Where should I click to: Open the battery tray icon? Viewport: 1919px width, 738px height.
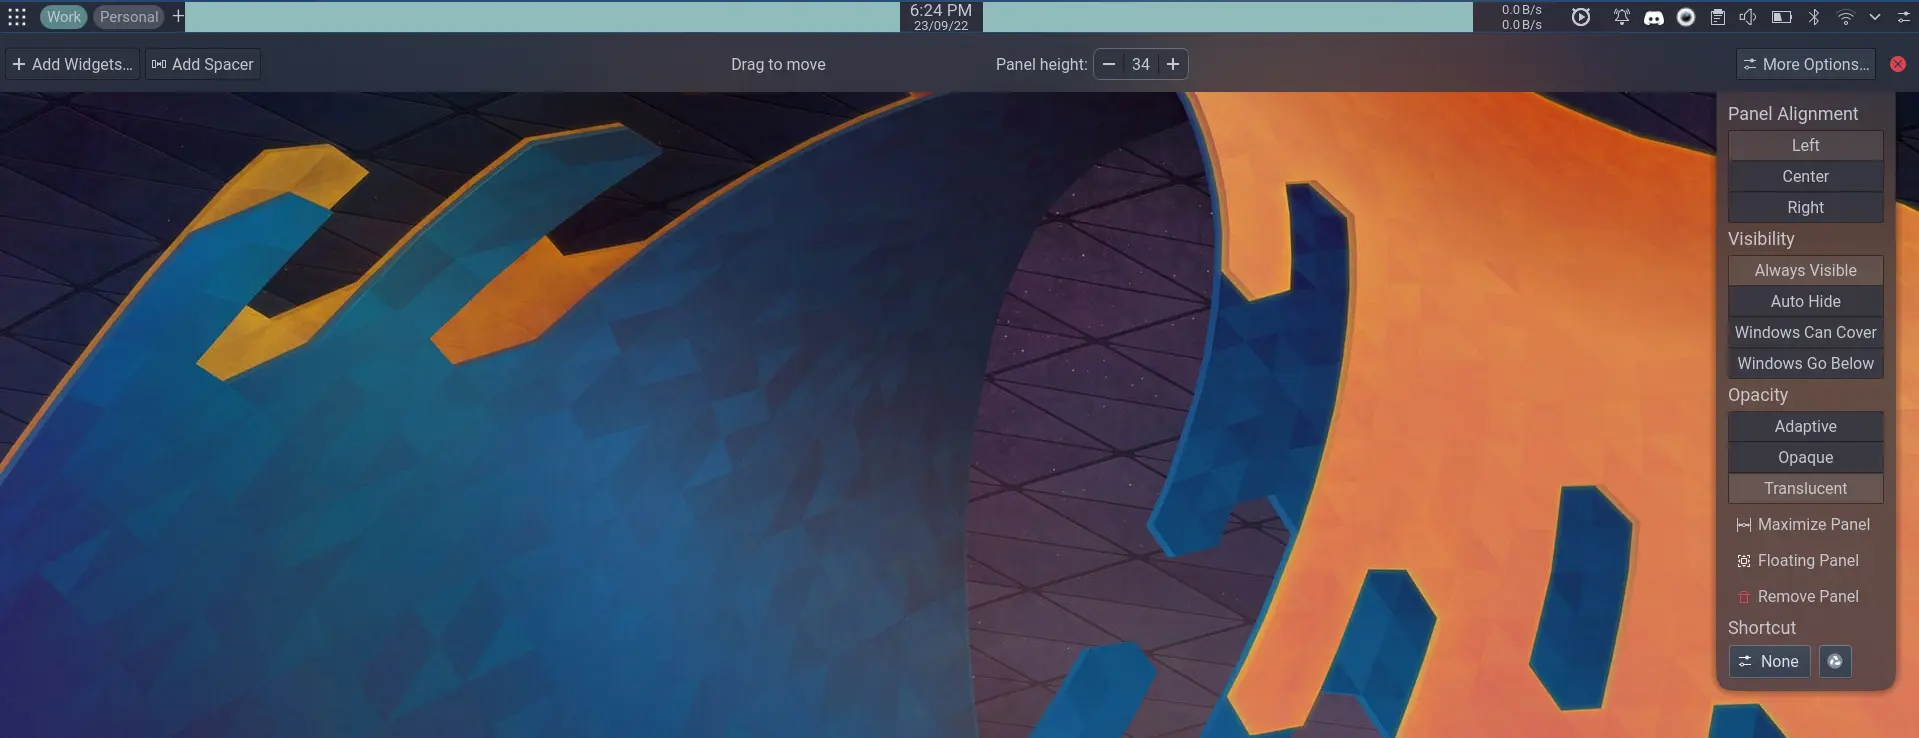point(1781,17)
